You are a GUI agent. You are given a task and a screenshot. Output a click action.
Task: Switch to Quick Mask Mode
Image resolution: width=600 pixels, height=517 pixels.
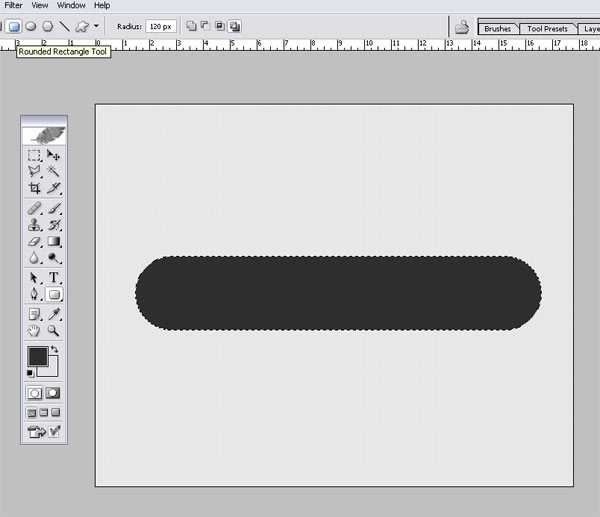click(53, 393)
